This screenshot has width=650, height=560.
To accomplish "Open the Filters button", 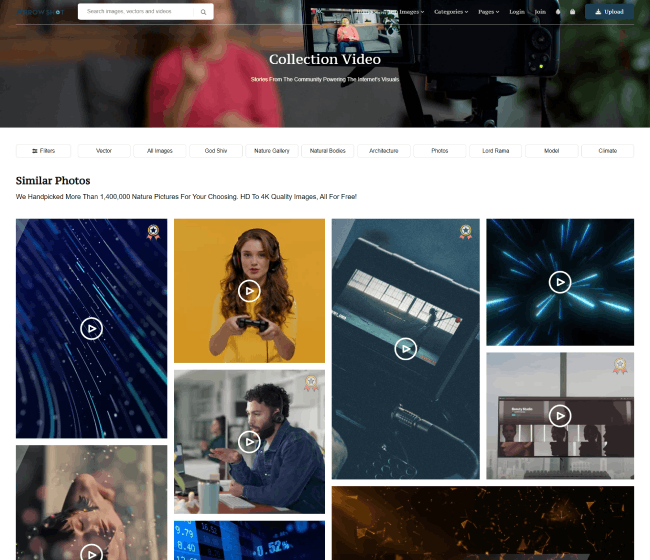I will click(x=43, y=151).
